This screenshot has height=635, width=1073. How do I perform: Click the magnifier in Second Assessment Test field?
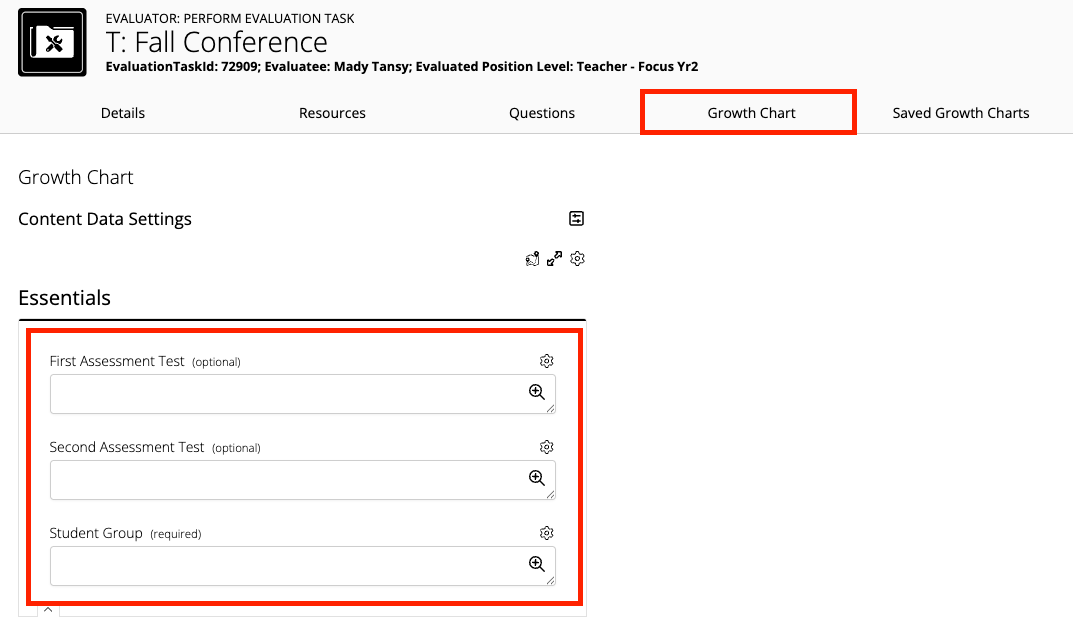tap(537, 478)
